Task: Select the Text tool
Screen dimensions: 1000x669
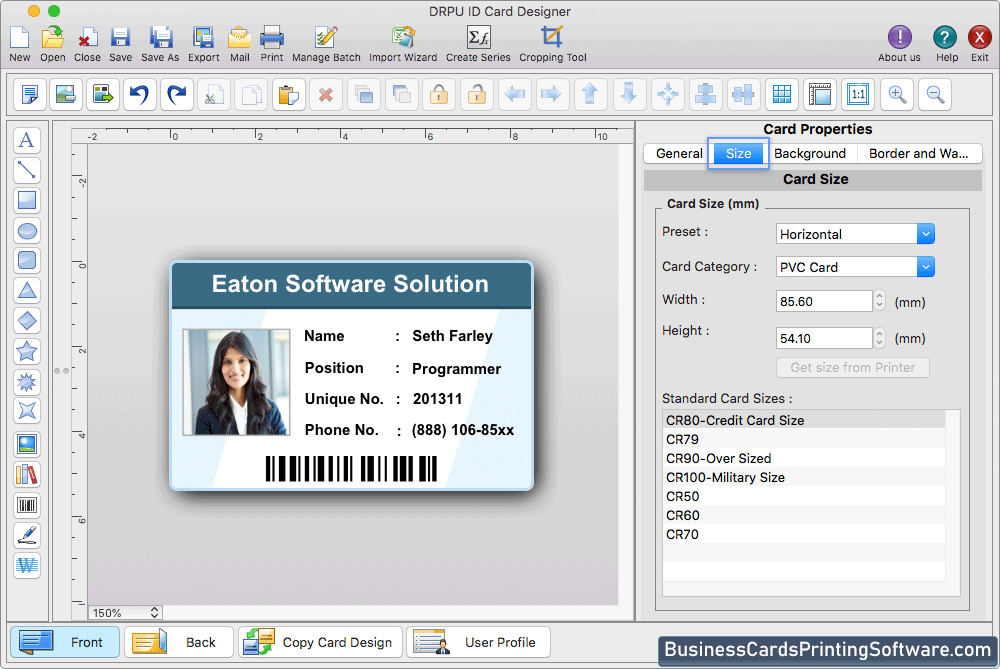Action: [x=27, y=140]
